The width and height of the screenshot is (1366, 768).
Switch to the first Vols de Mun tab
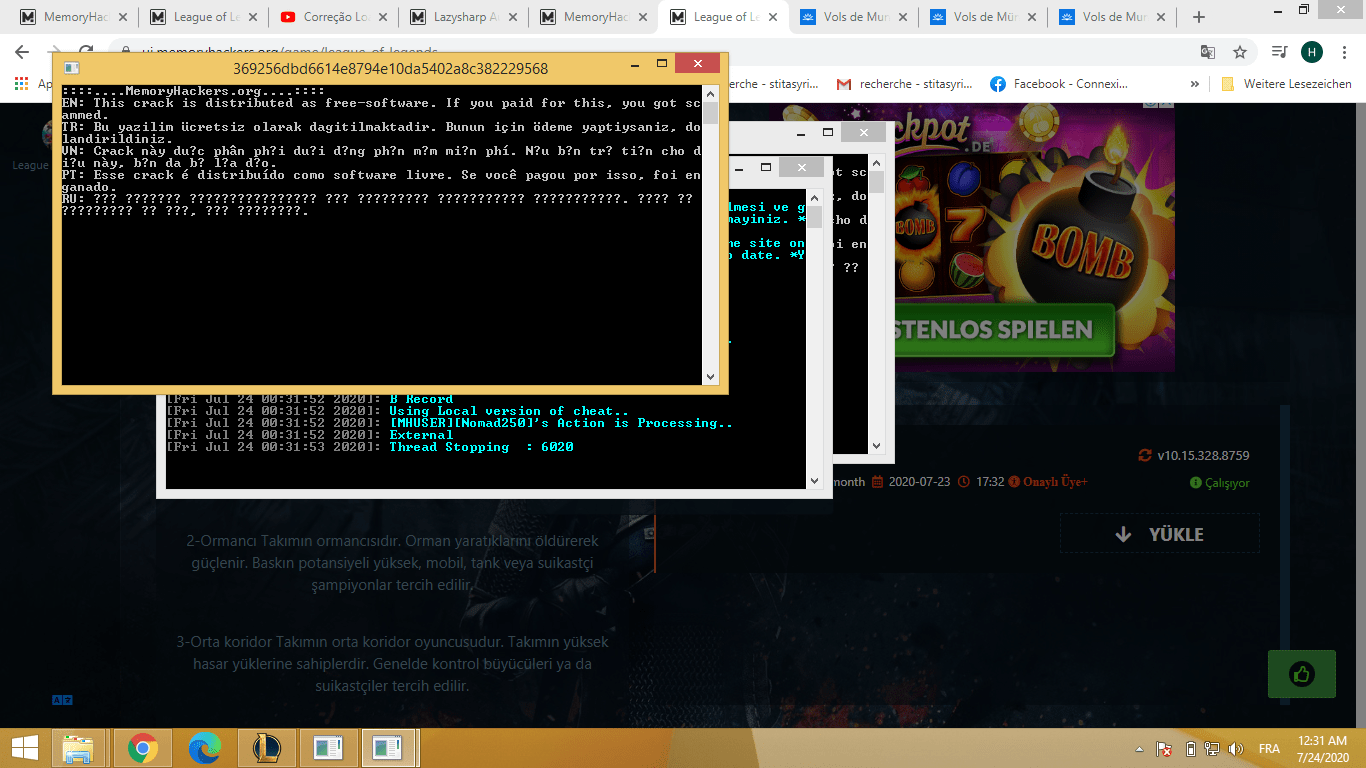pos(854,17)
